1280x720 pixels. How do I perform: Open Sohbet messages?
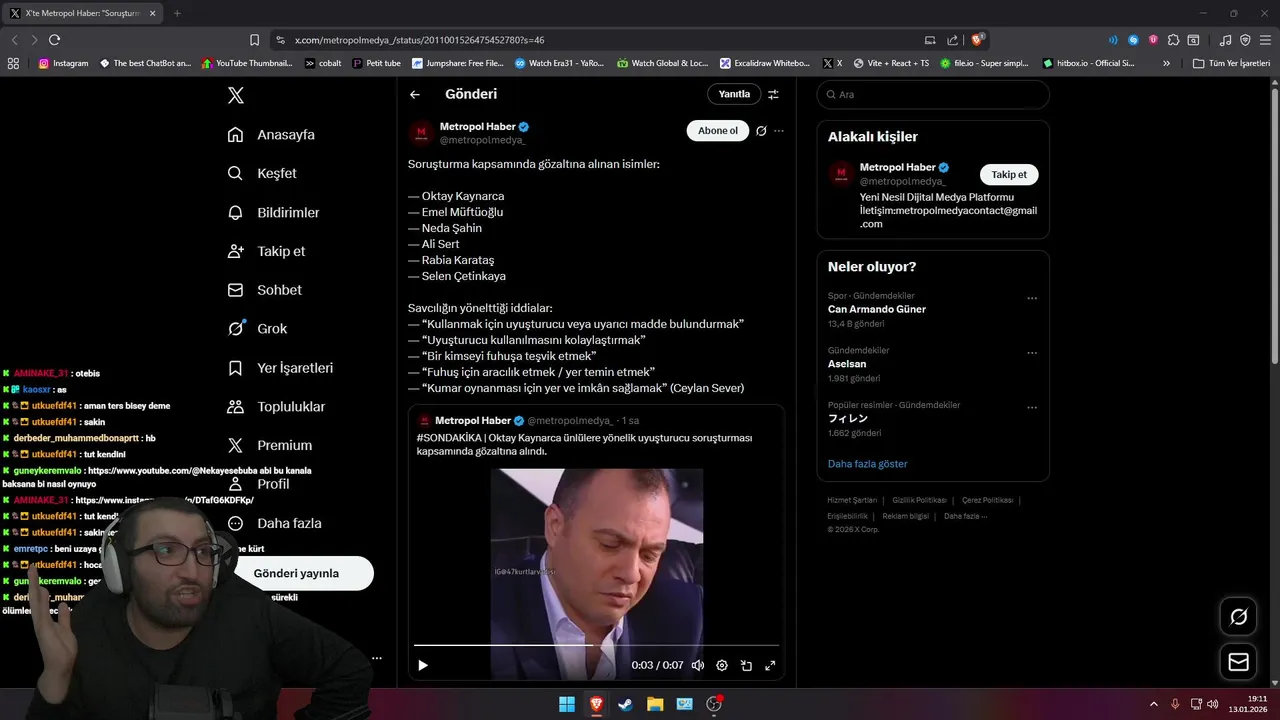(x=264, y=290)
